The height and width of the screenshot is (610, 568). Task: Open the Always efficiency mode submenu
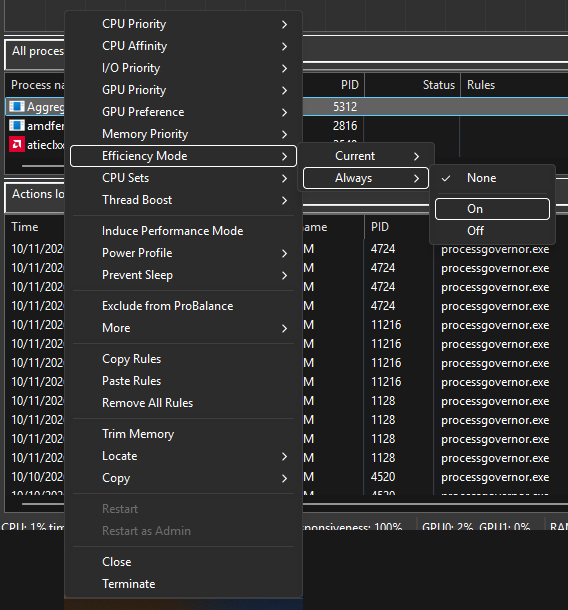pyautogui.click(x=366, y=178)
